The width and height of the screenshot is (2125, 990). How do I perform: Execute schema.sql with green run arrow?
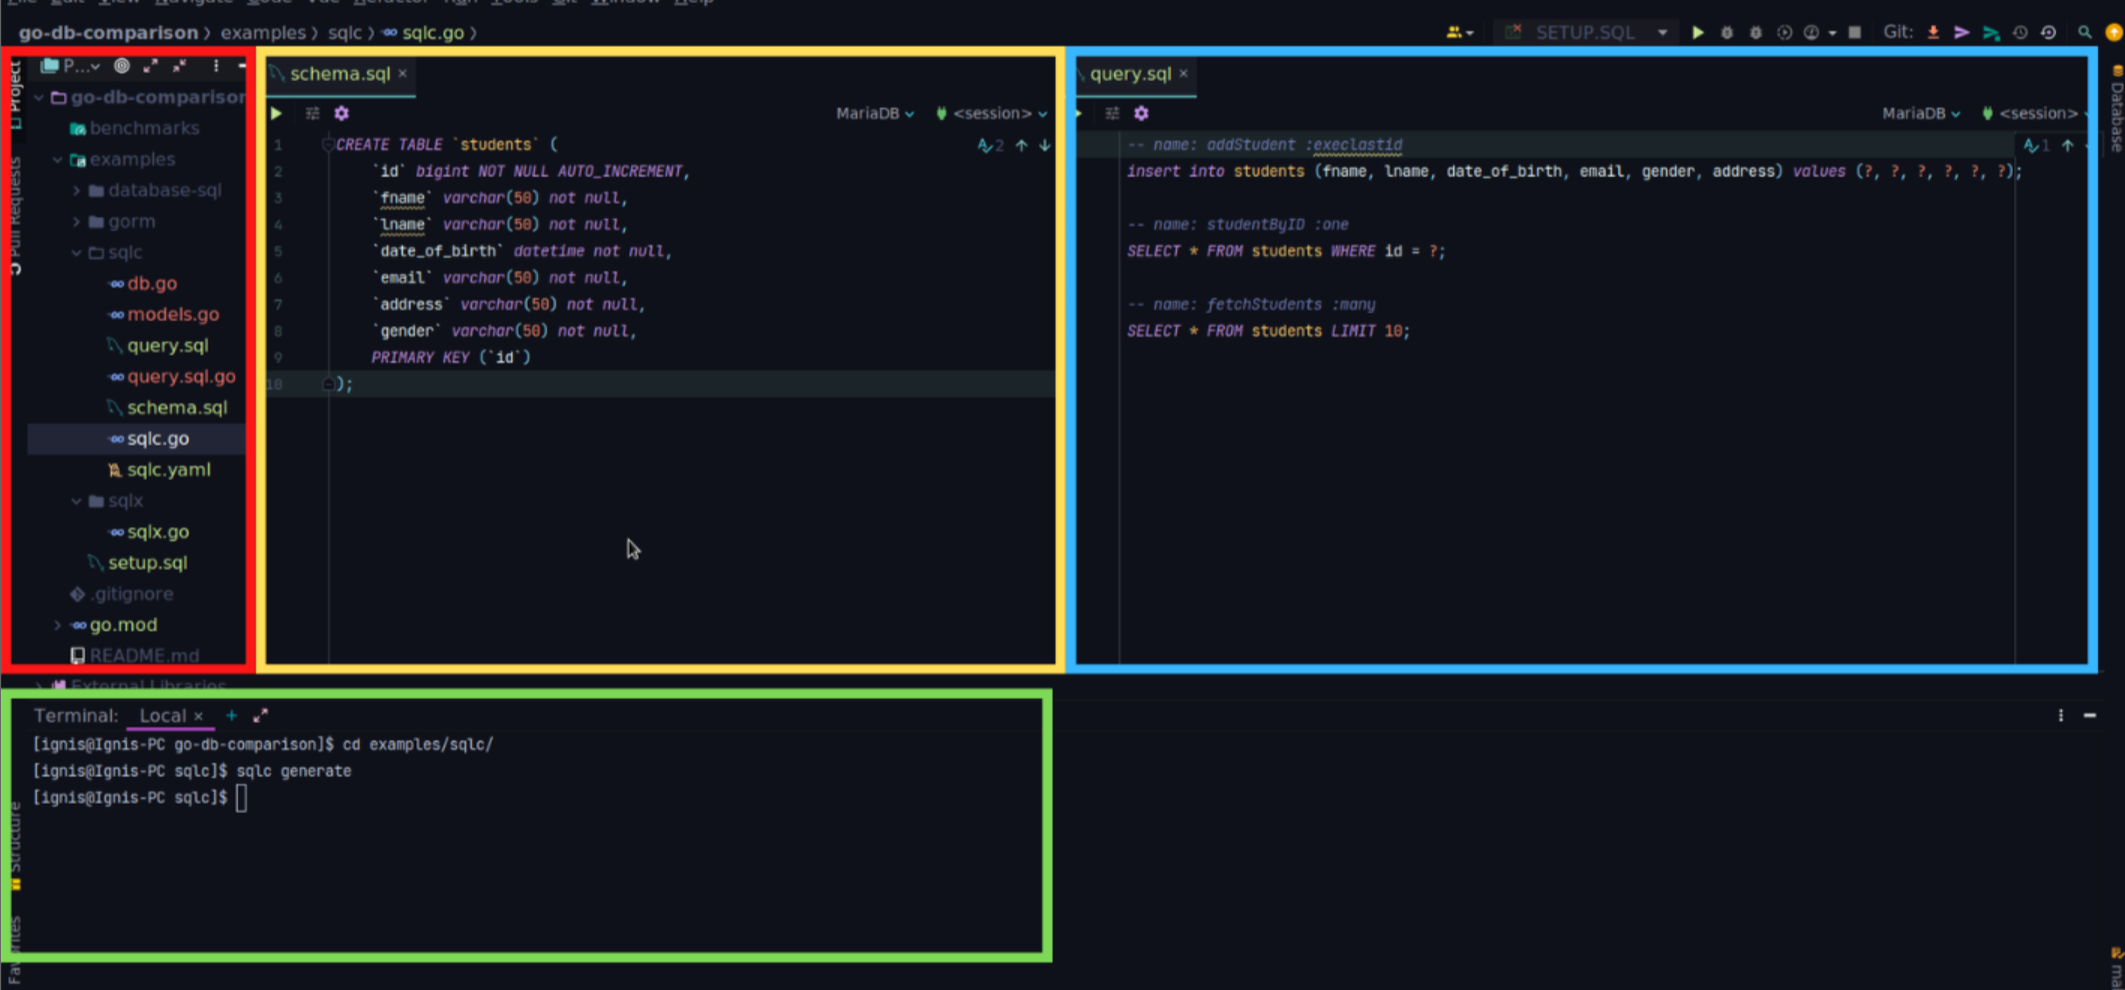277,113
